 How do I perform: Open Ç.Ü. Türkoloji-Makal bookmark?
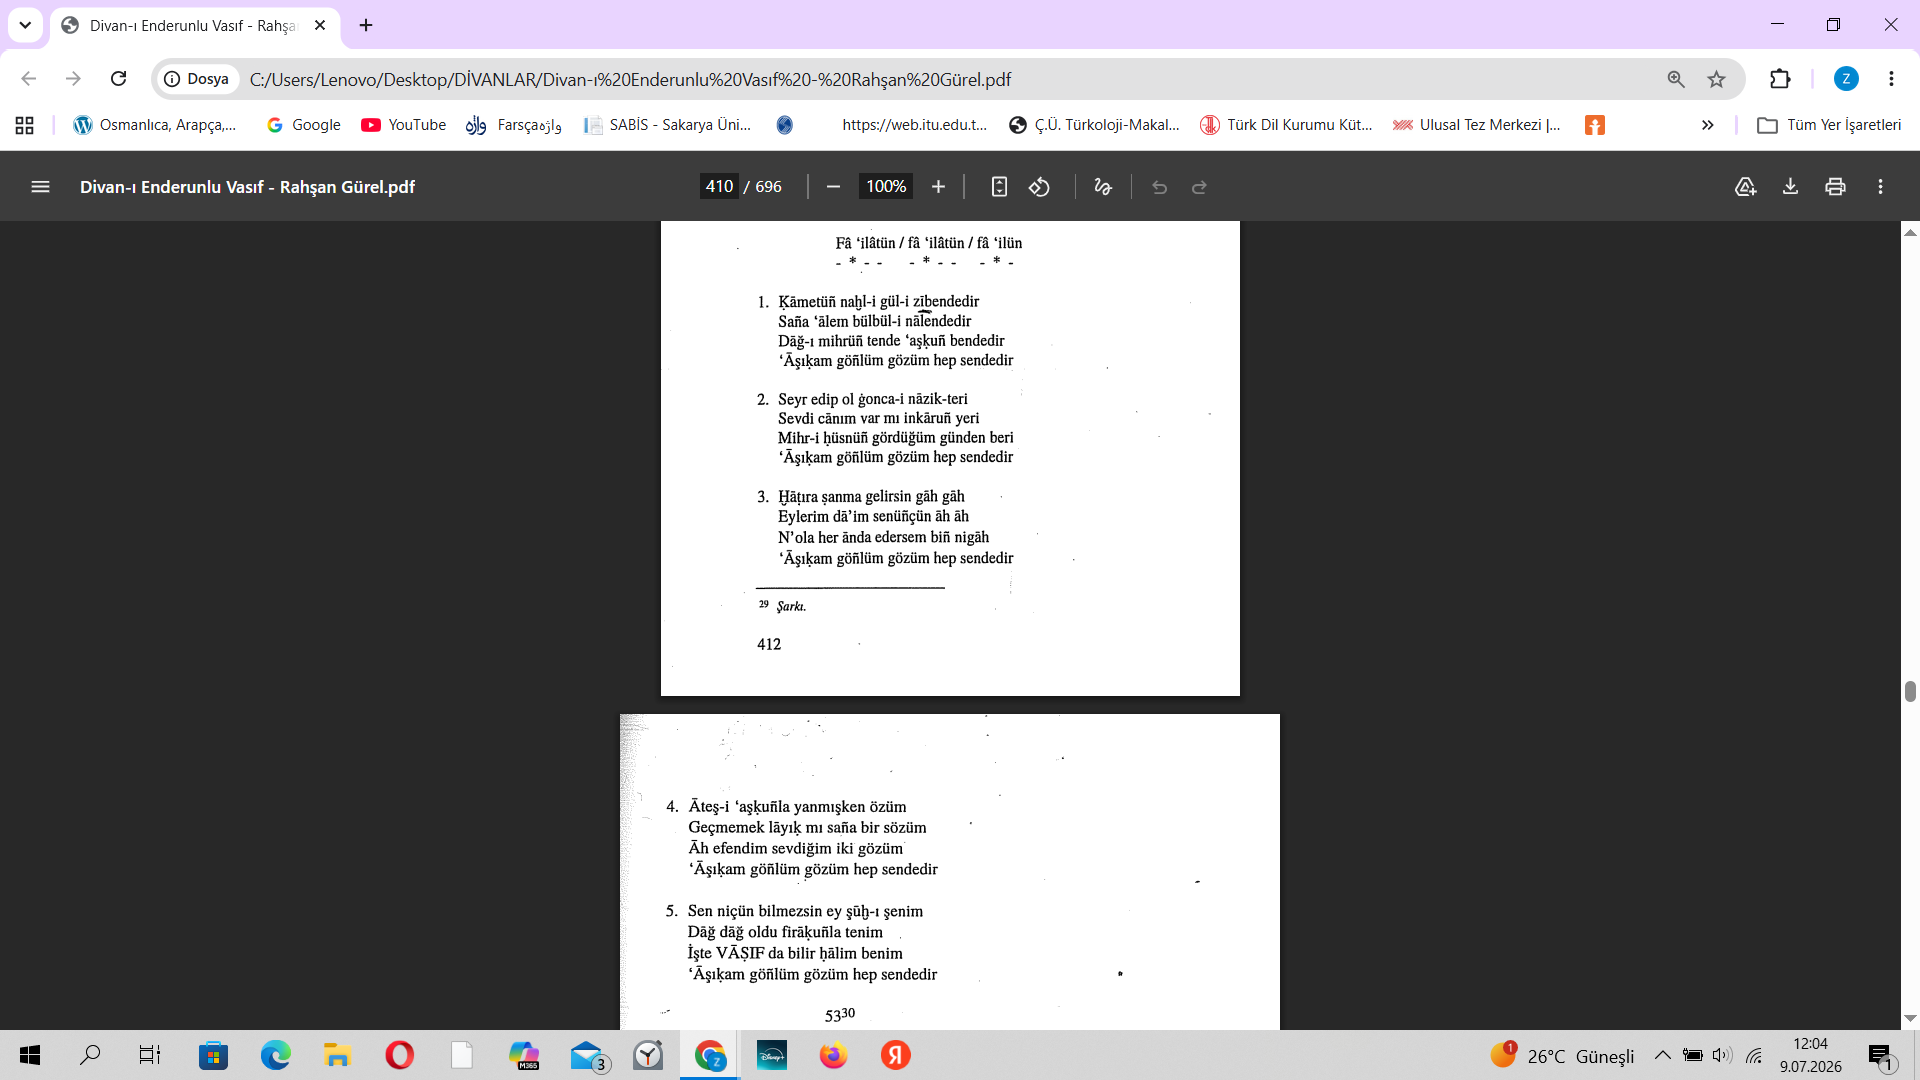(x=1094, y=125)
